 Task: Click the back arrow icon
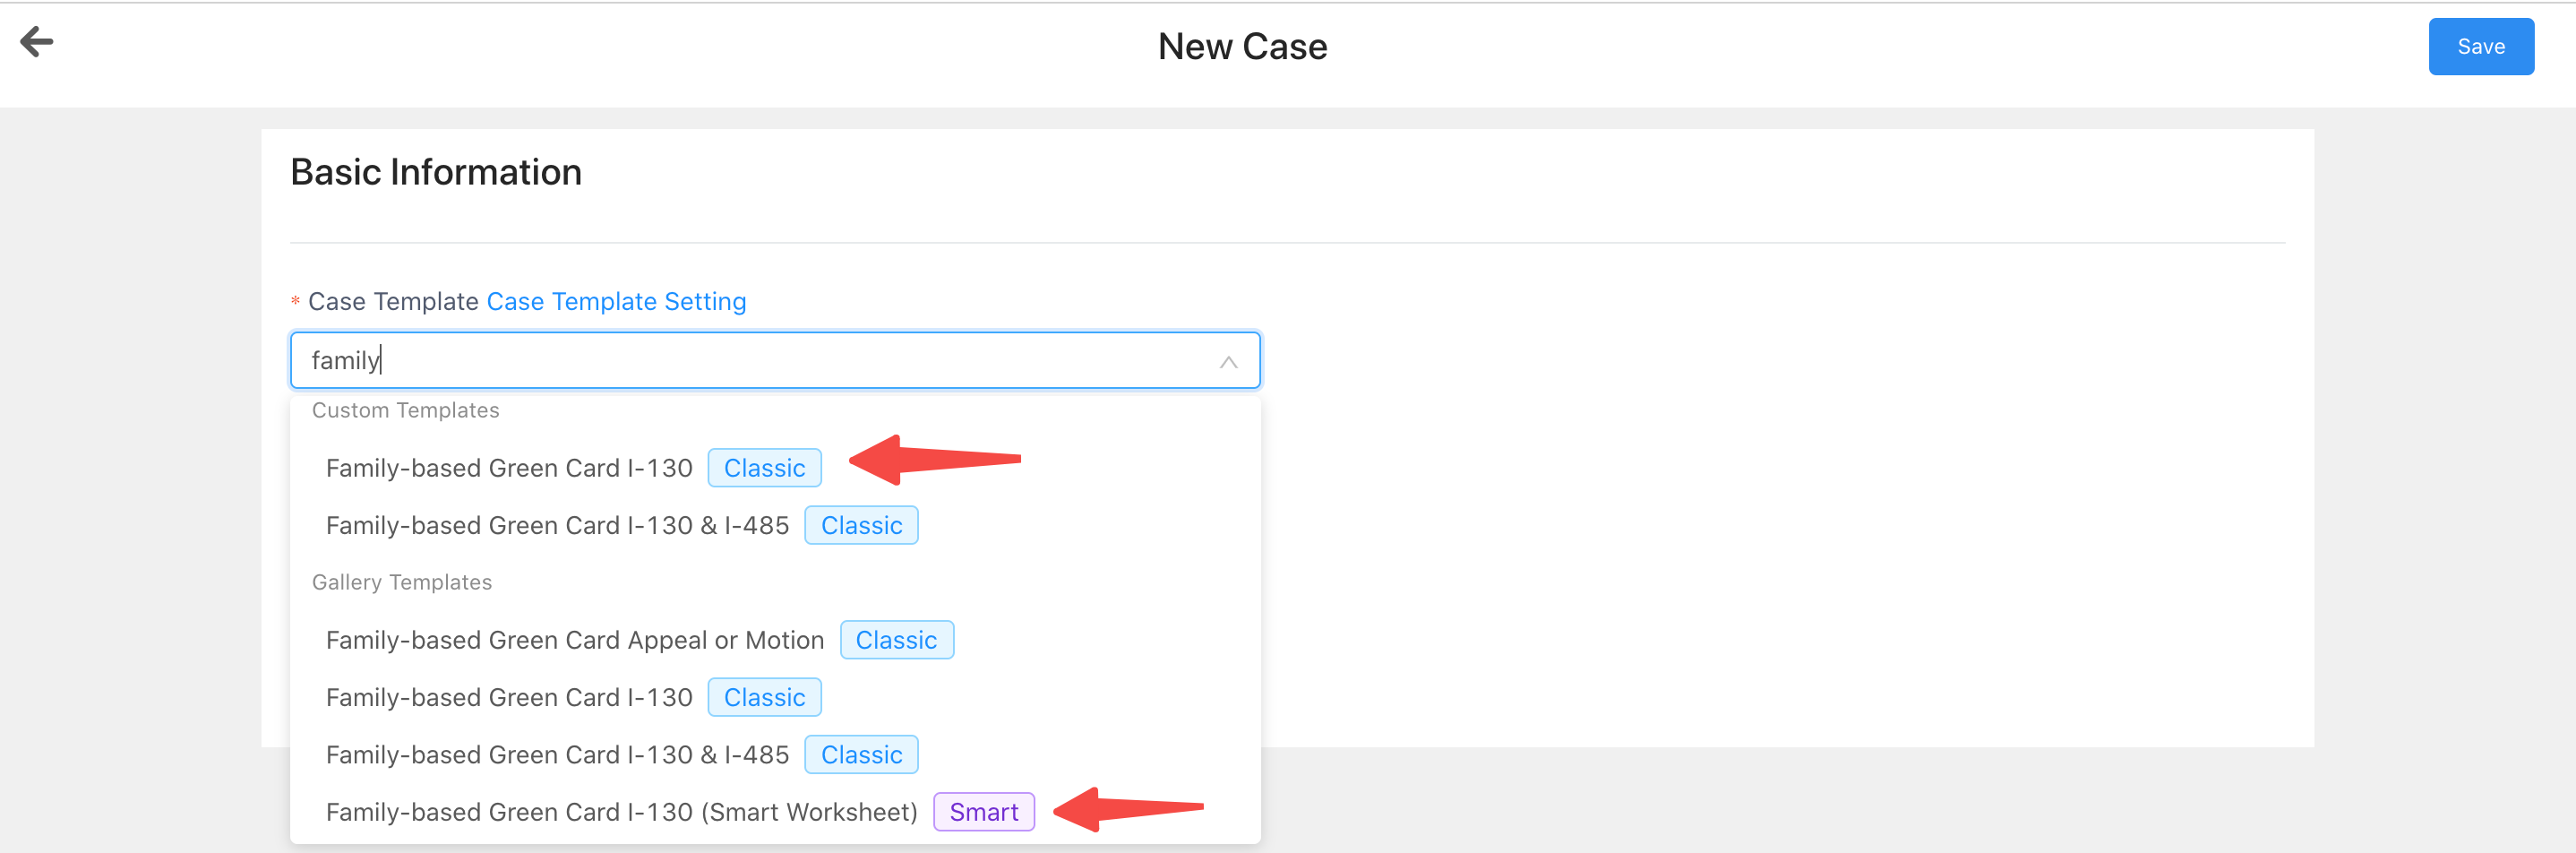pyautogui.click(x=37, y=42)
